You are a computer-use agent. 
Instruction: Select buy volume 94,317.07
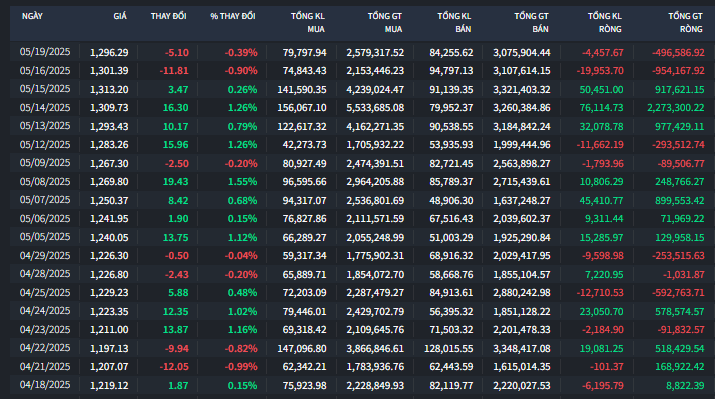[304, 200]
